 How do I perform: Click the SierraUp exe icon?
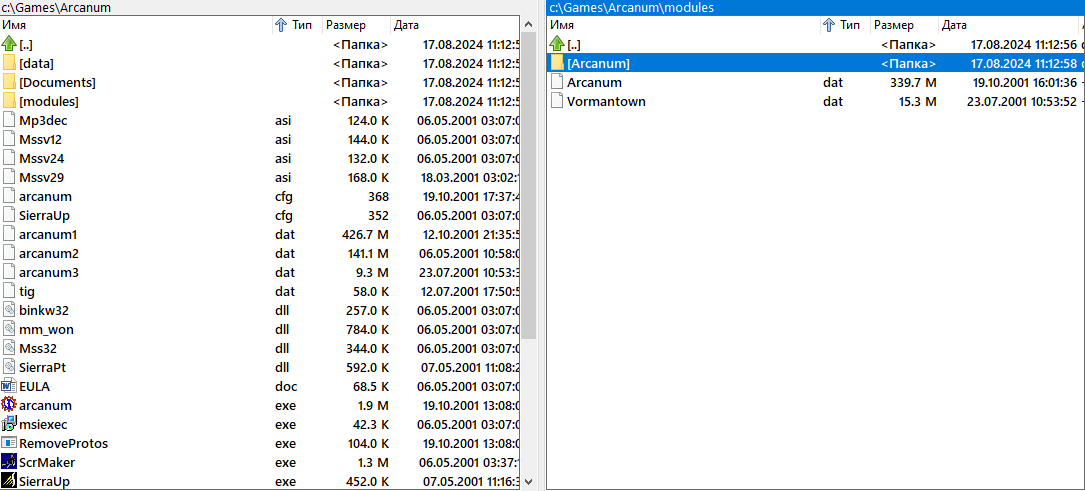[x=9, y=481]
